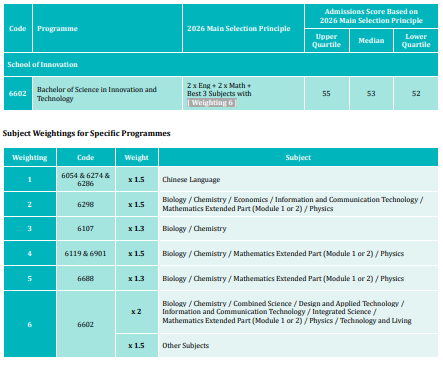Click the Subject Weightings for Specific Programmes heading
The height and width of the screenshot is (365, 443).
(x=87, y=133)
